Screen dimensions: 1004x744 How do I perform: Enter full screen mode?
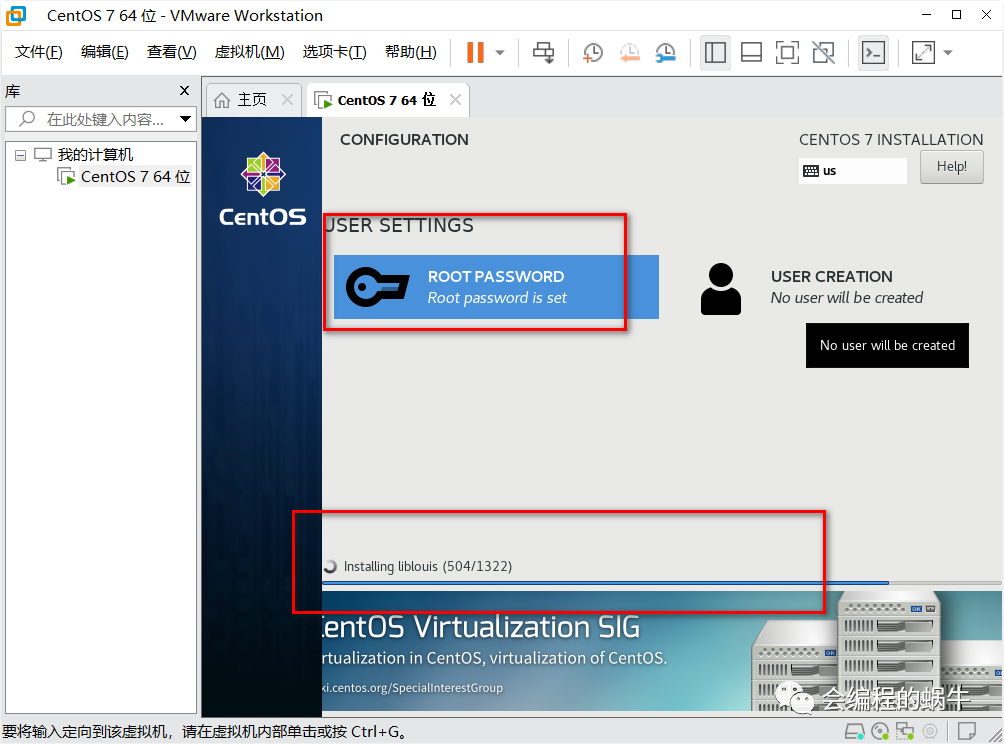click(x=787, y=53)
